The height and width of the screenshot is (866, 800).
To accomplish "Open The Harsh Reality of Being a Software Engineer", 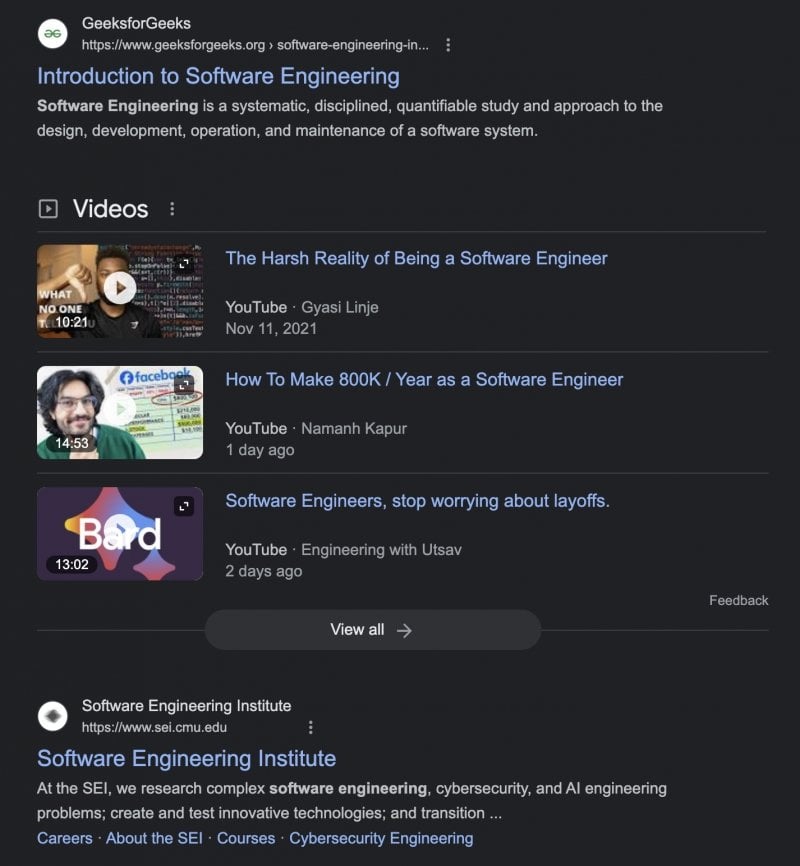I will (x=417, y=258).
